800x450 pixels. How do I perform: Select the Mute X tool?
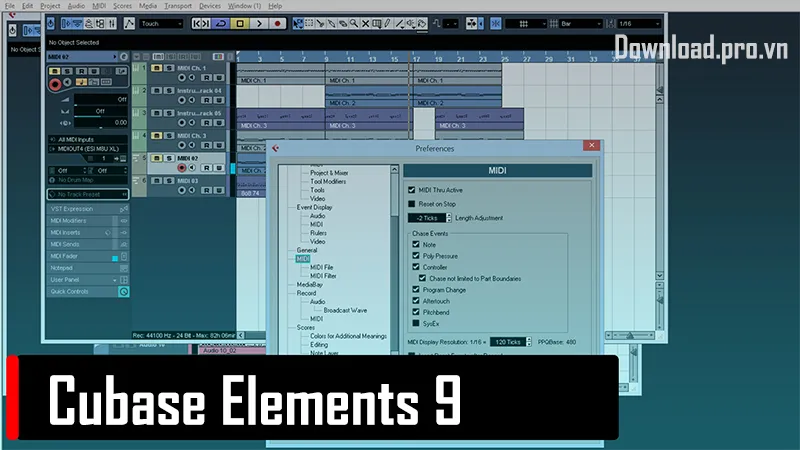tap(365, 23)
